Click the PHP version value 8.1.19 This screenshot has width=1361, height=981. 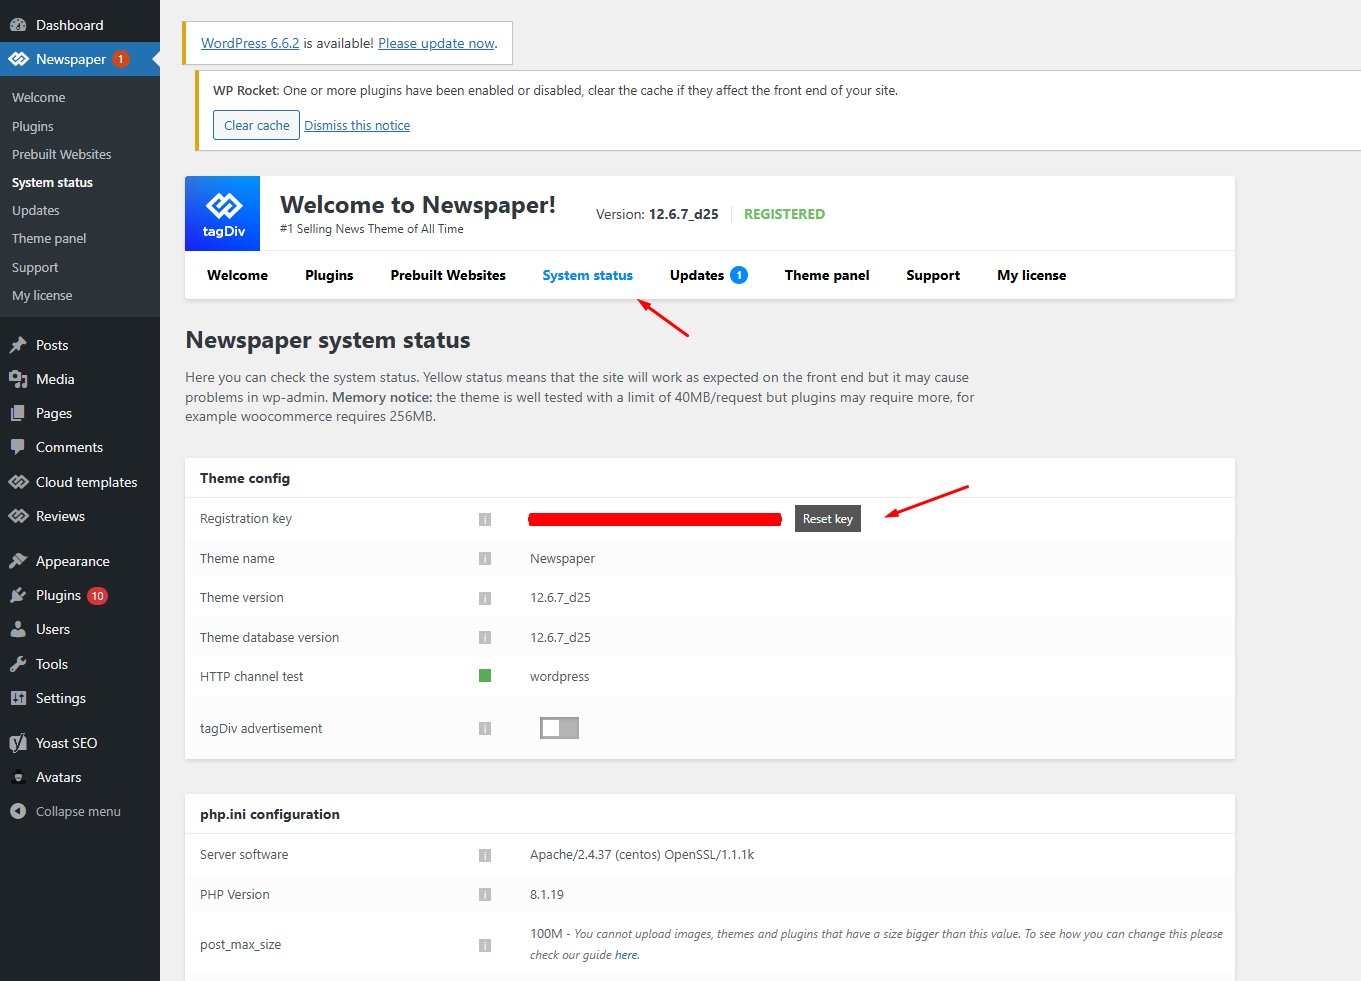tap(547, 894)
